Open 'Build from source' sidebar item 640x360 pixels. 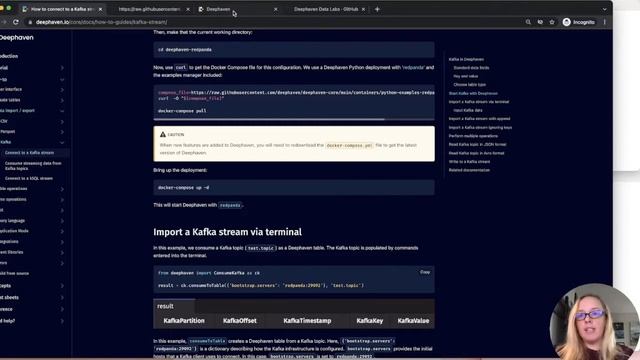[14, 273]
